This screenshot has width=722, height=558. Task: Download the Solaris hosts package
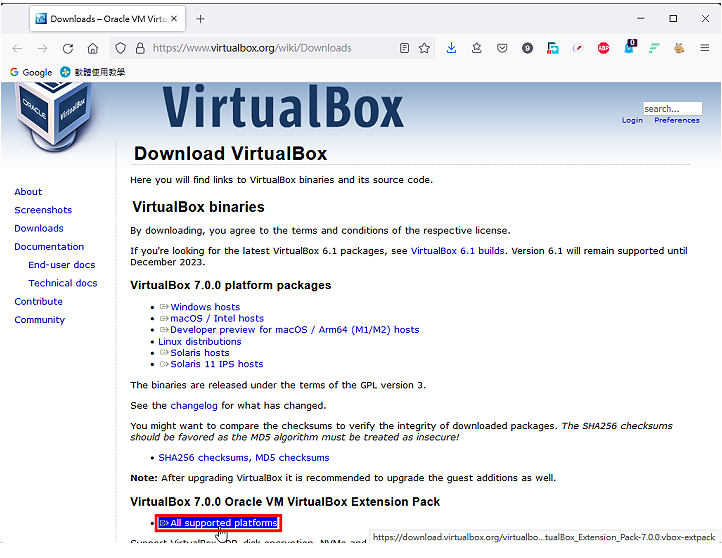[200, 353]
